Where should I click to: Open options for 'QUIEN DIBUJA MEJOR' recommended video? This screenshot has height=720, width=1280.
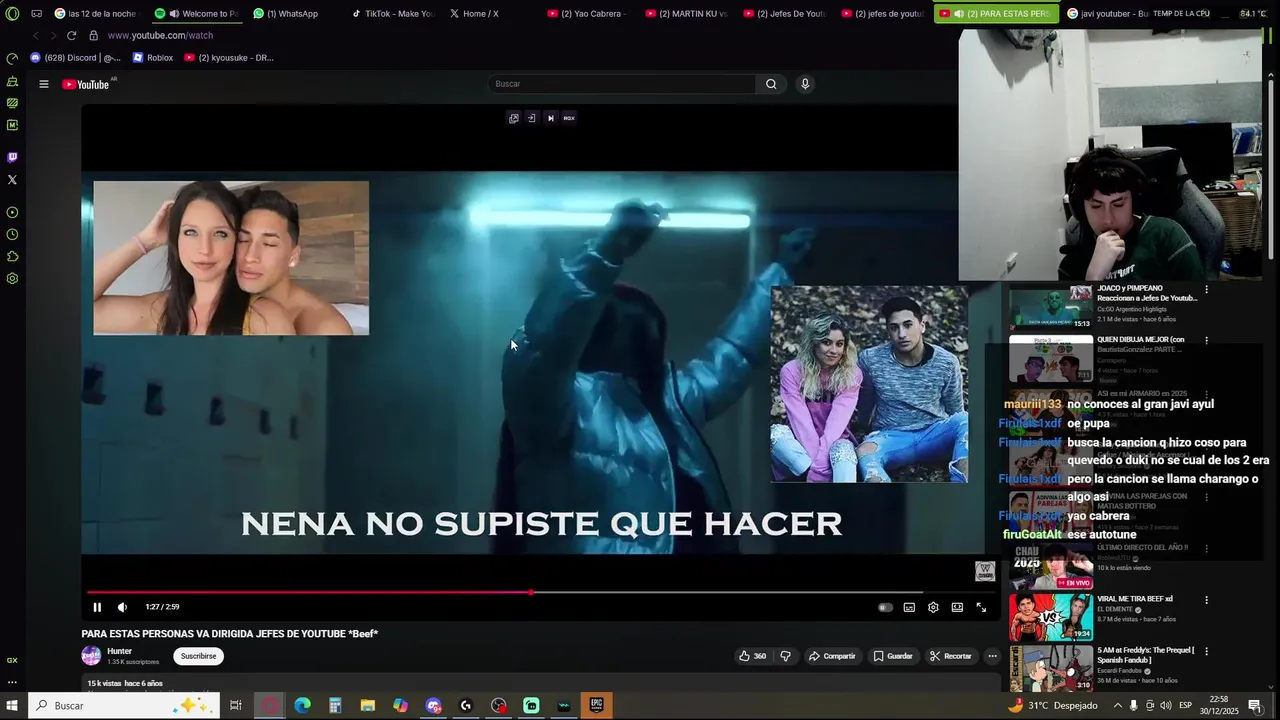pos(1206,341)
